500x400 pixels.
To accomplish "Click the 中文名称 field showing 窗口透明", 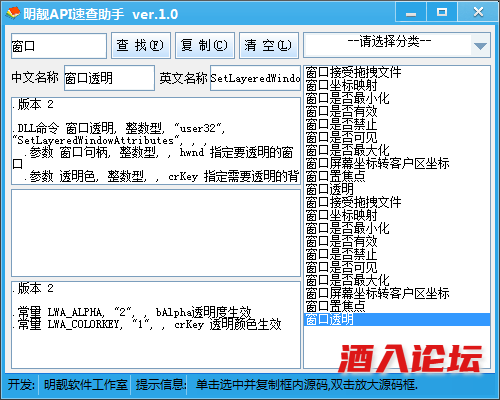I will pyautogui.click(x=109, y=78).
